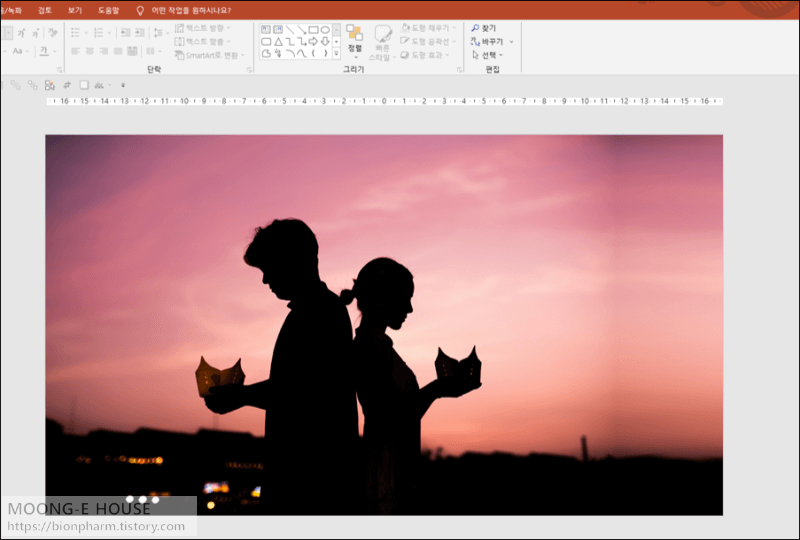This screenshot has width=800, height=540.
Task: Align paragraph text left
Action: point(75,51)
